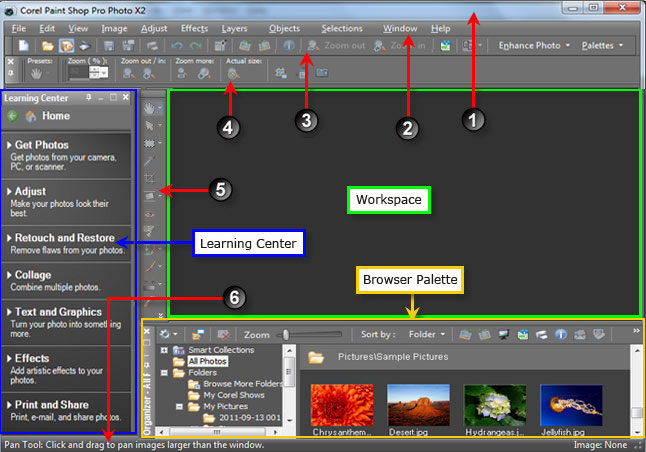Click the blue info icon in Organizer toolbar

coord(561,334)
